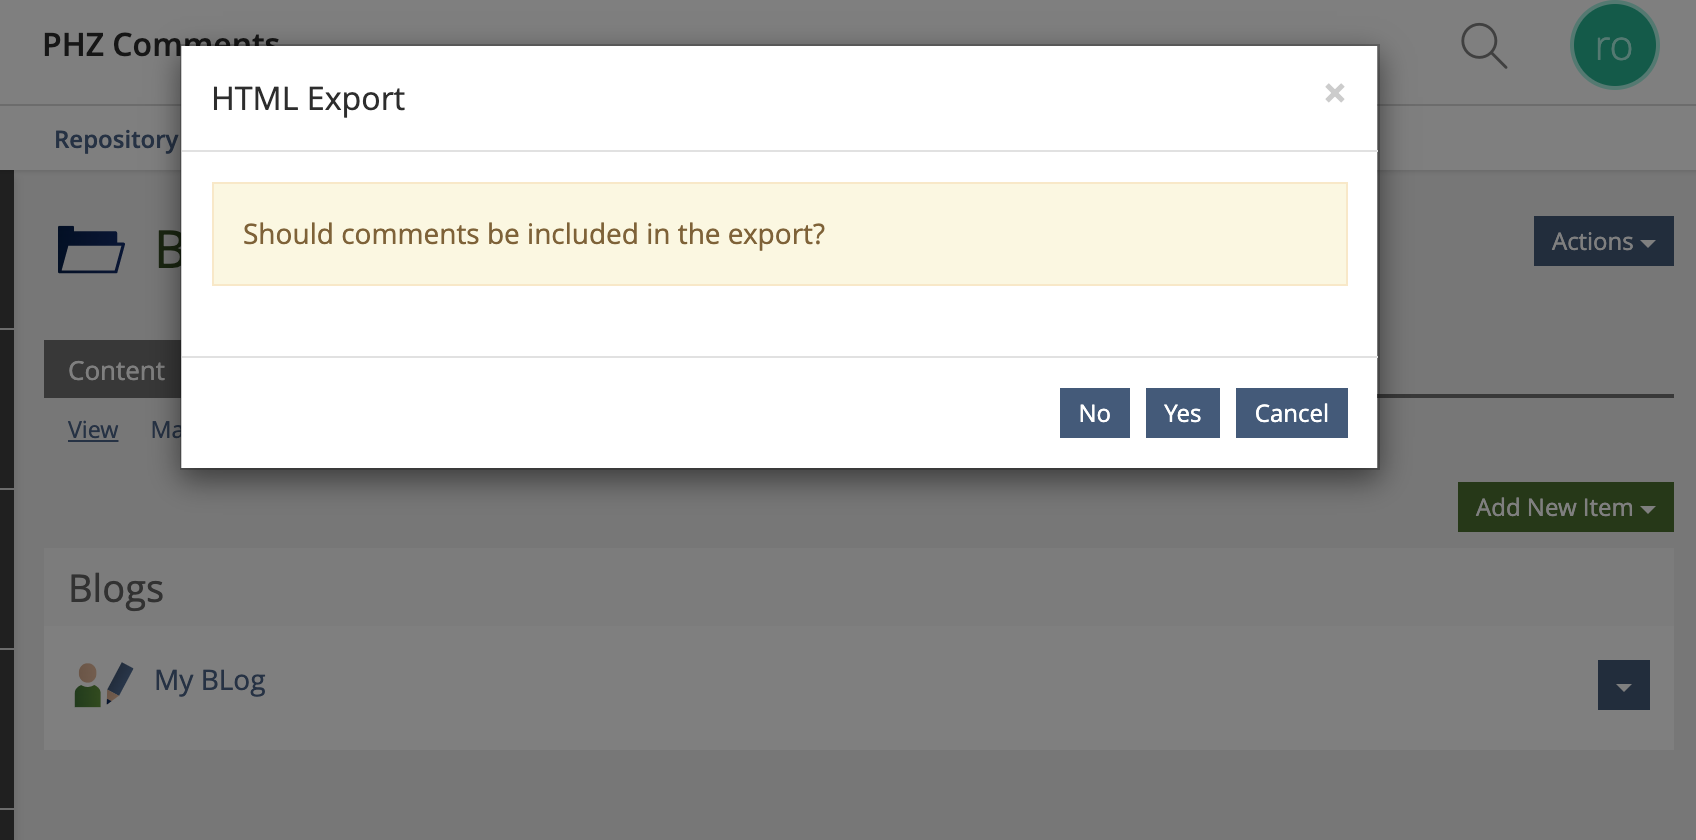Open the Actions dropdown
Image resolution: width=1696 pixels, height=840 pixels.
[1603, 241]
